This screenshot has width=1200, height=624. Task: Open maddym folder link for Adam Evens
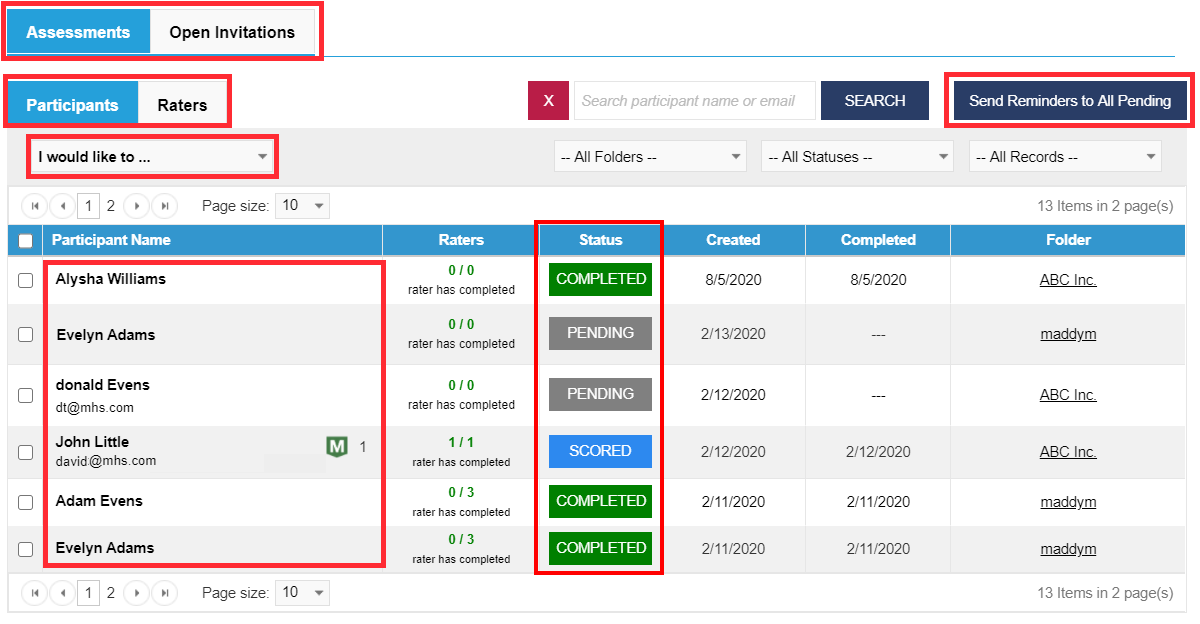point(1068,501)
